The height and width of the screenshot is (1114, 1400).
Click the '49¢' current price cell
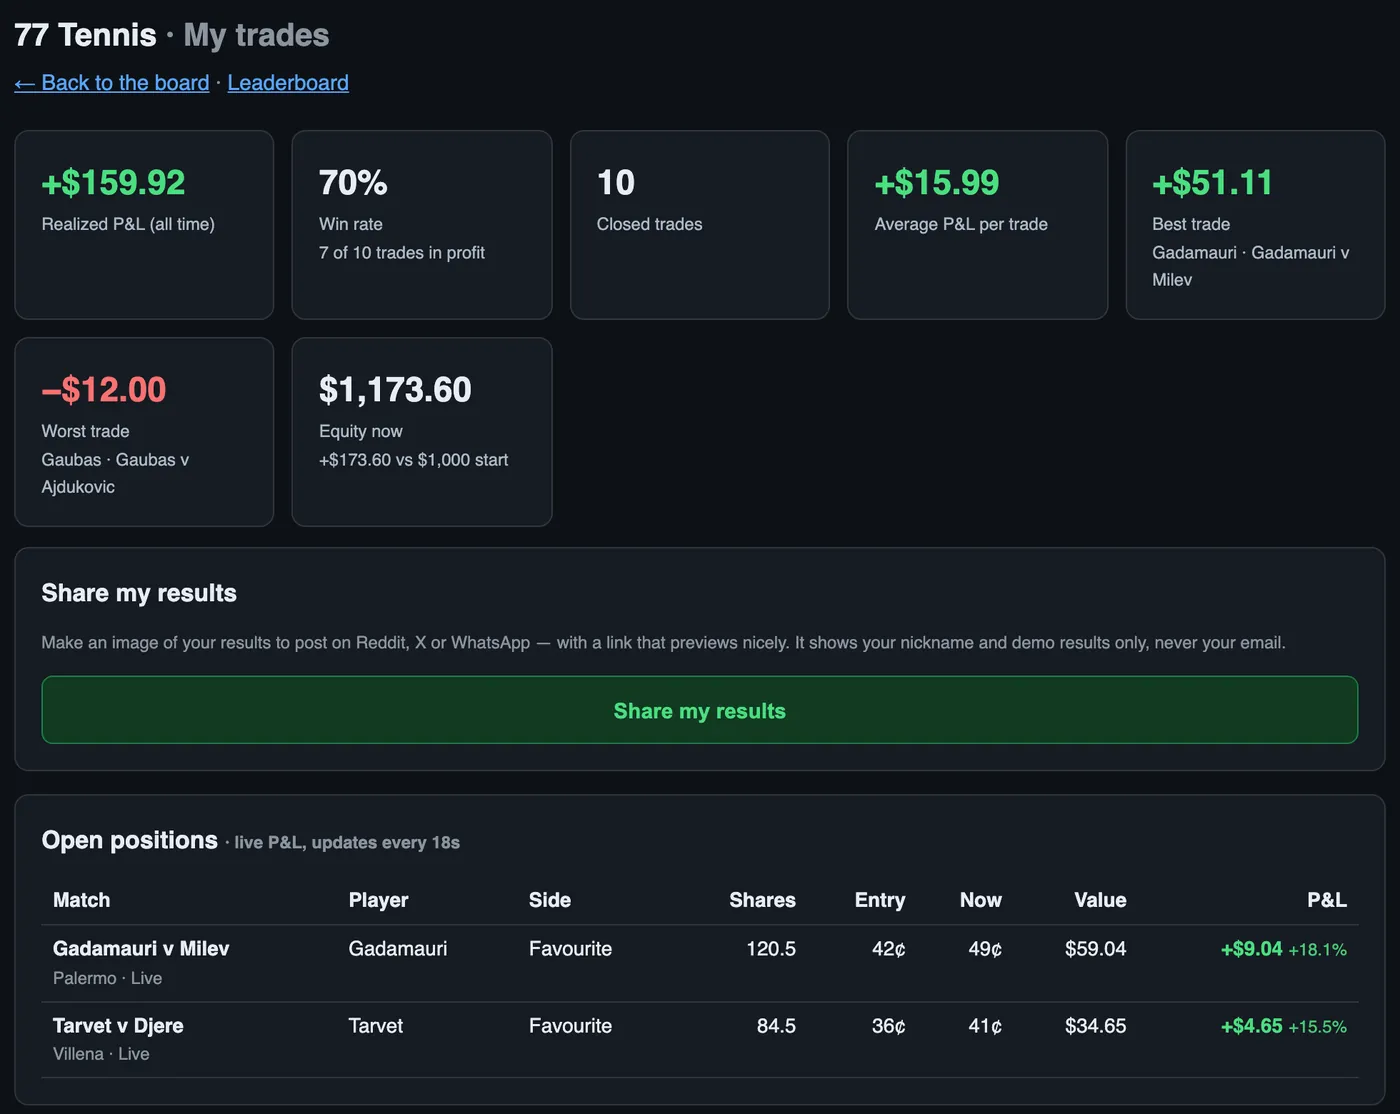point(985,948)
